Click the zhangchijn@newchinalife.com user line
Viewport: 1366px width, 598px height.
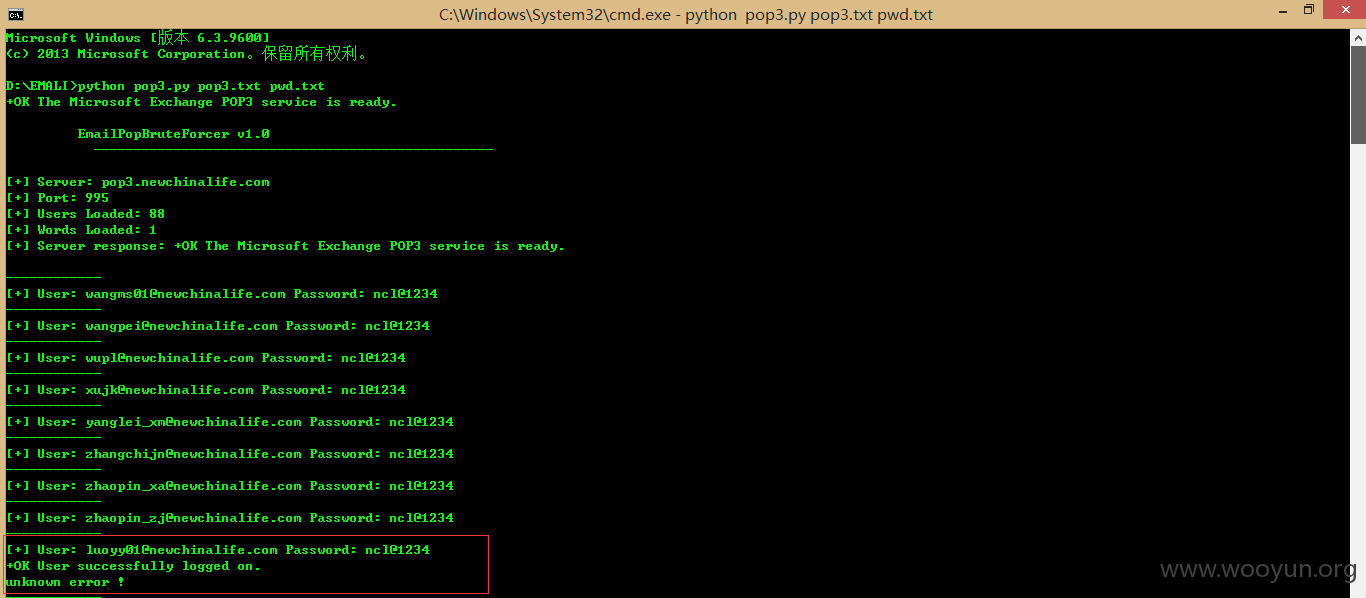(230, 454)
